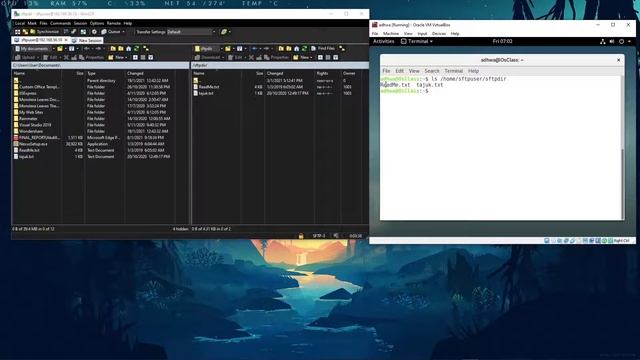
Task: Click remote select-all plus icon
Action: [x=320, y=58]
